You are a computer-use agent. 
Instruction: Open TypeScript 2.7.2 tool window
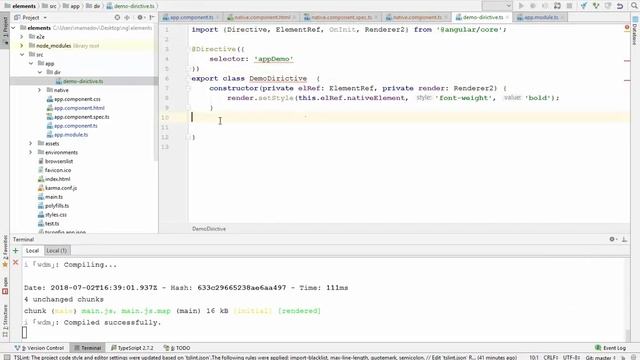(x=132, y=348)
